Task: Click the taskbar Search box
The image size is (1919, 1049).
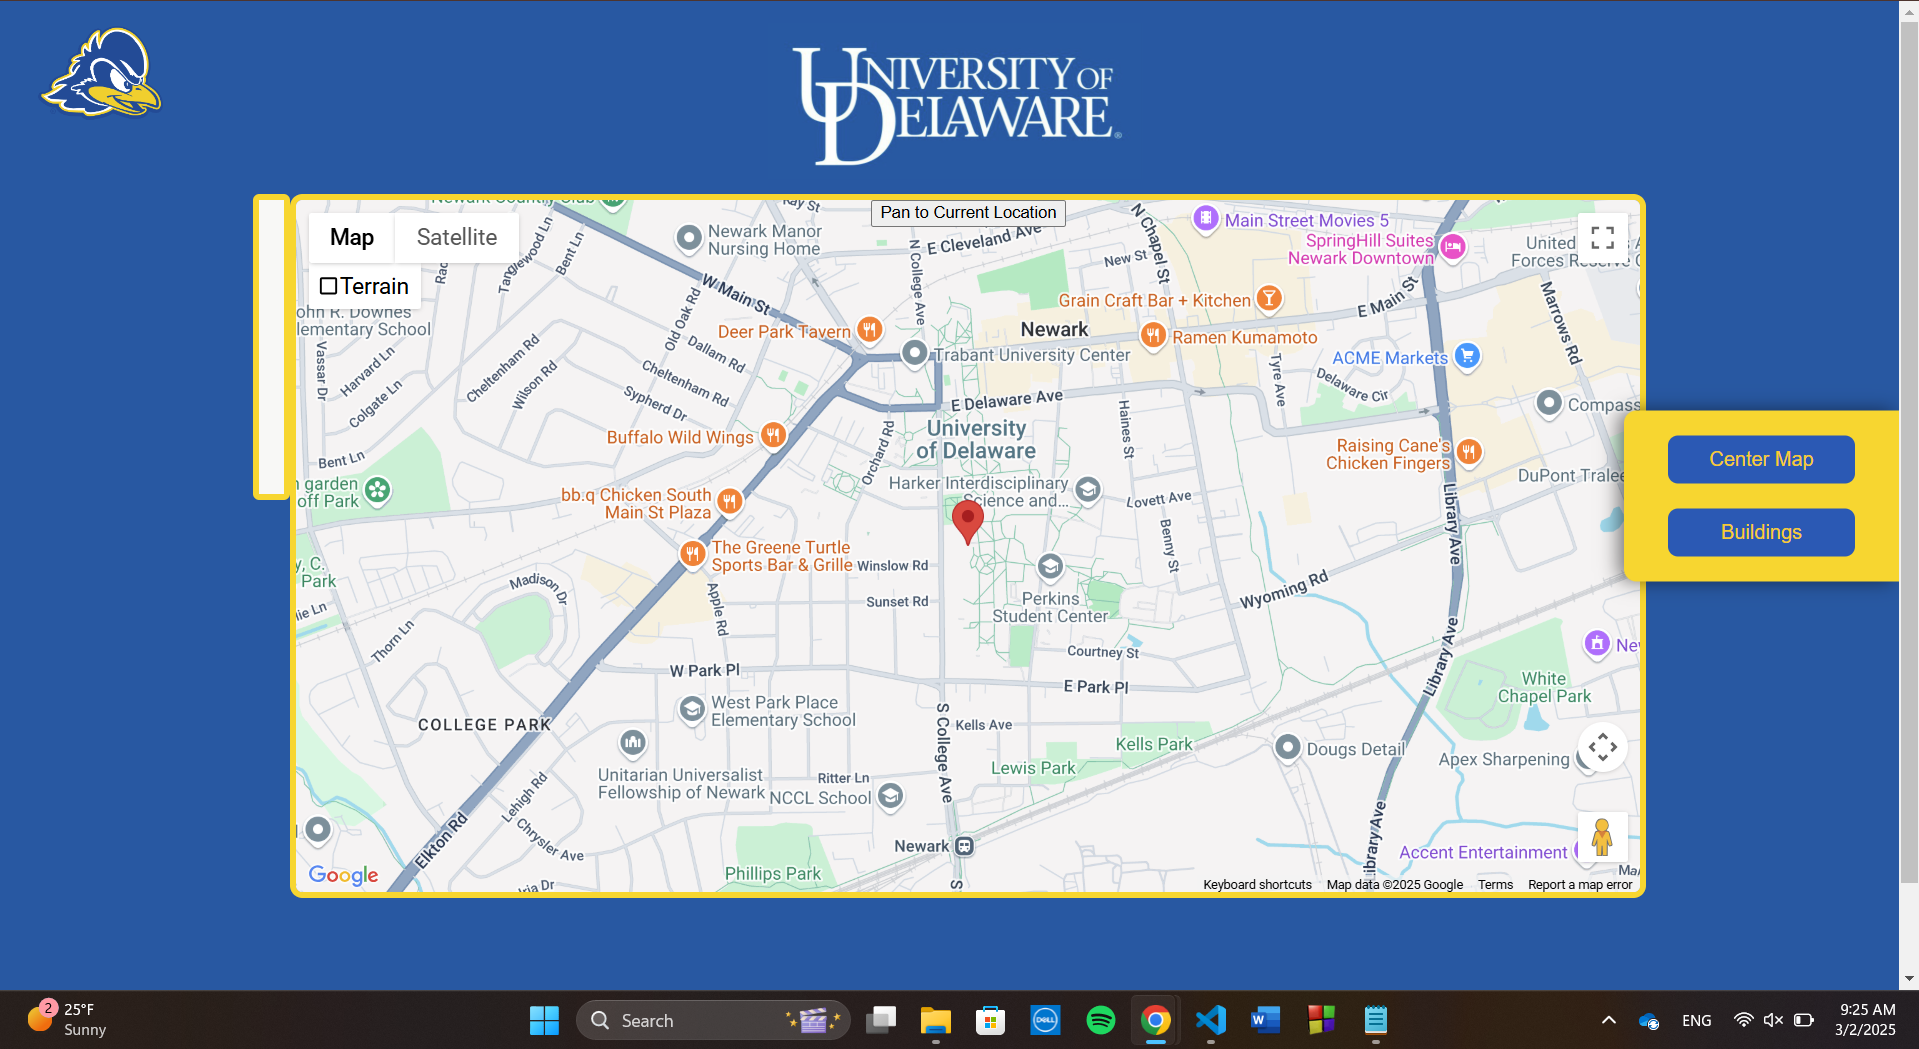Action: click(713, 1020)
